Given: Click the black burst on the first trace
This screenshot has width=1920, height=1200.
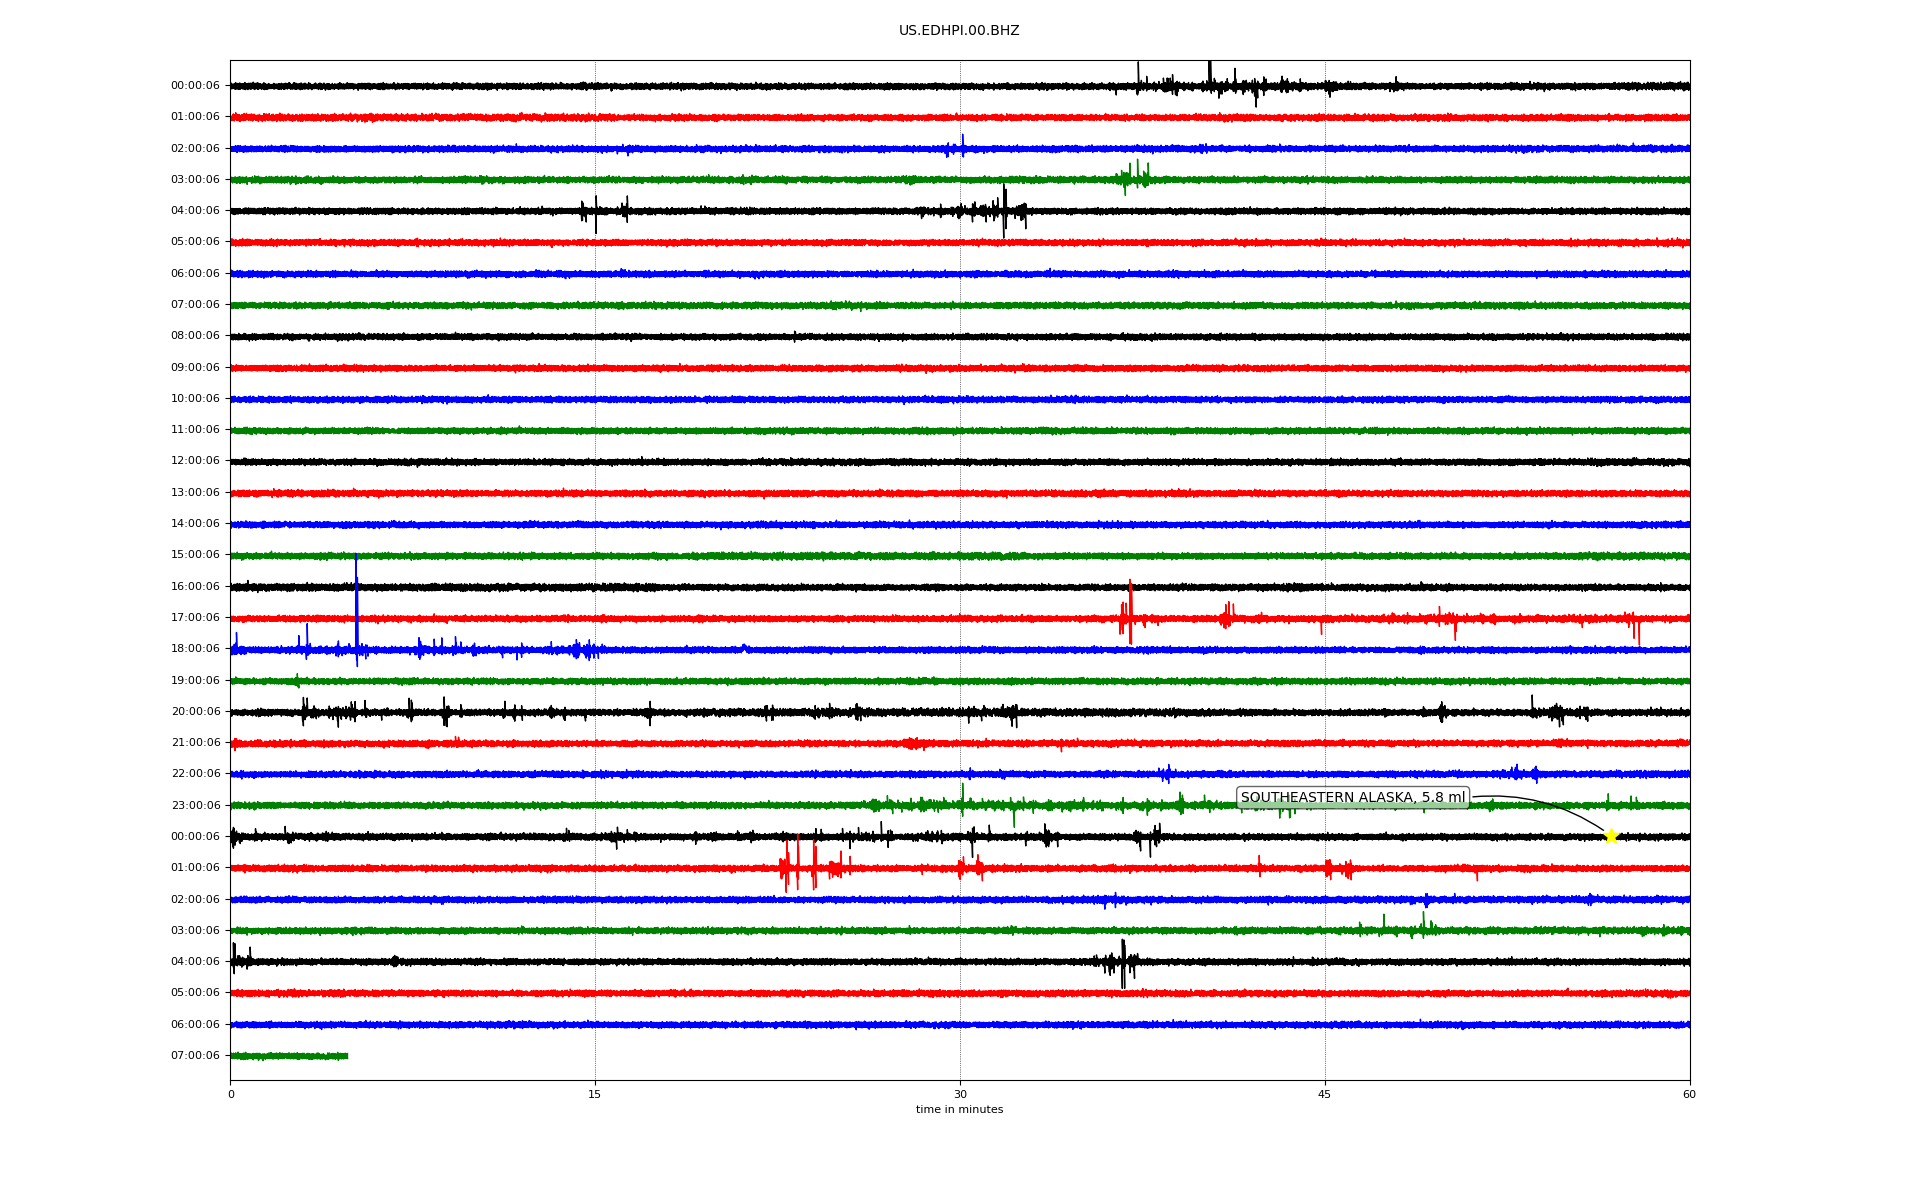Looking at the screenshot, I should tap(1210, 85).
